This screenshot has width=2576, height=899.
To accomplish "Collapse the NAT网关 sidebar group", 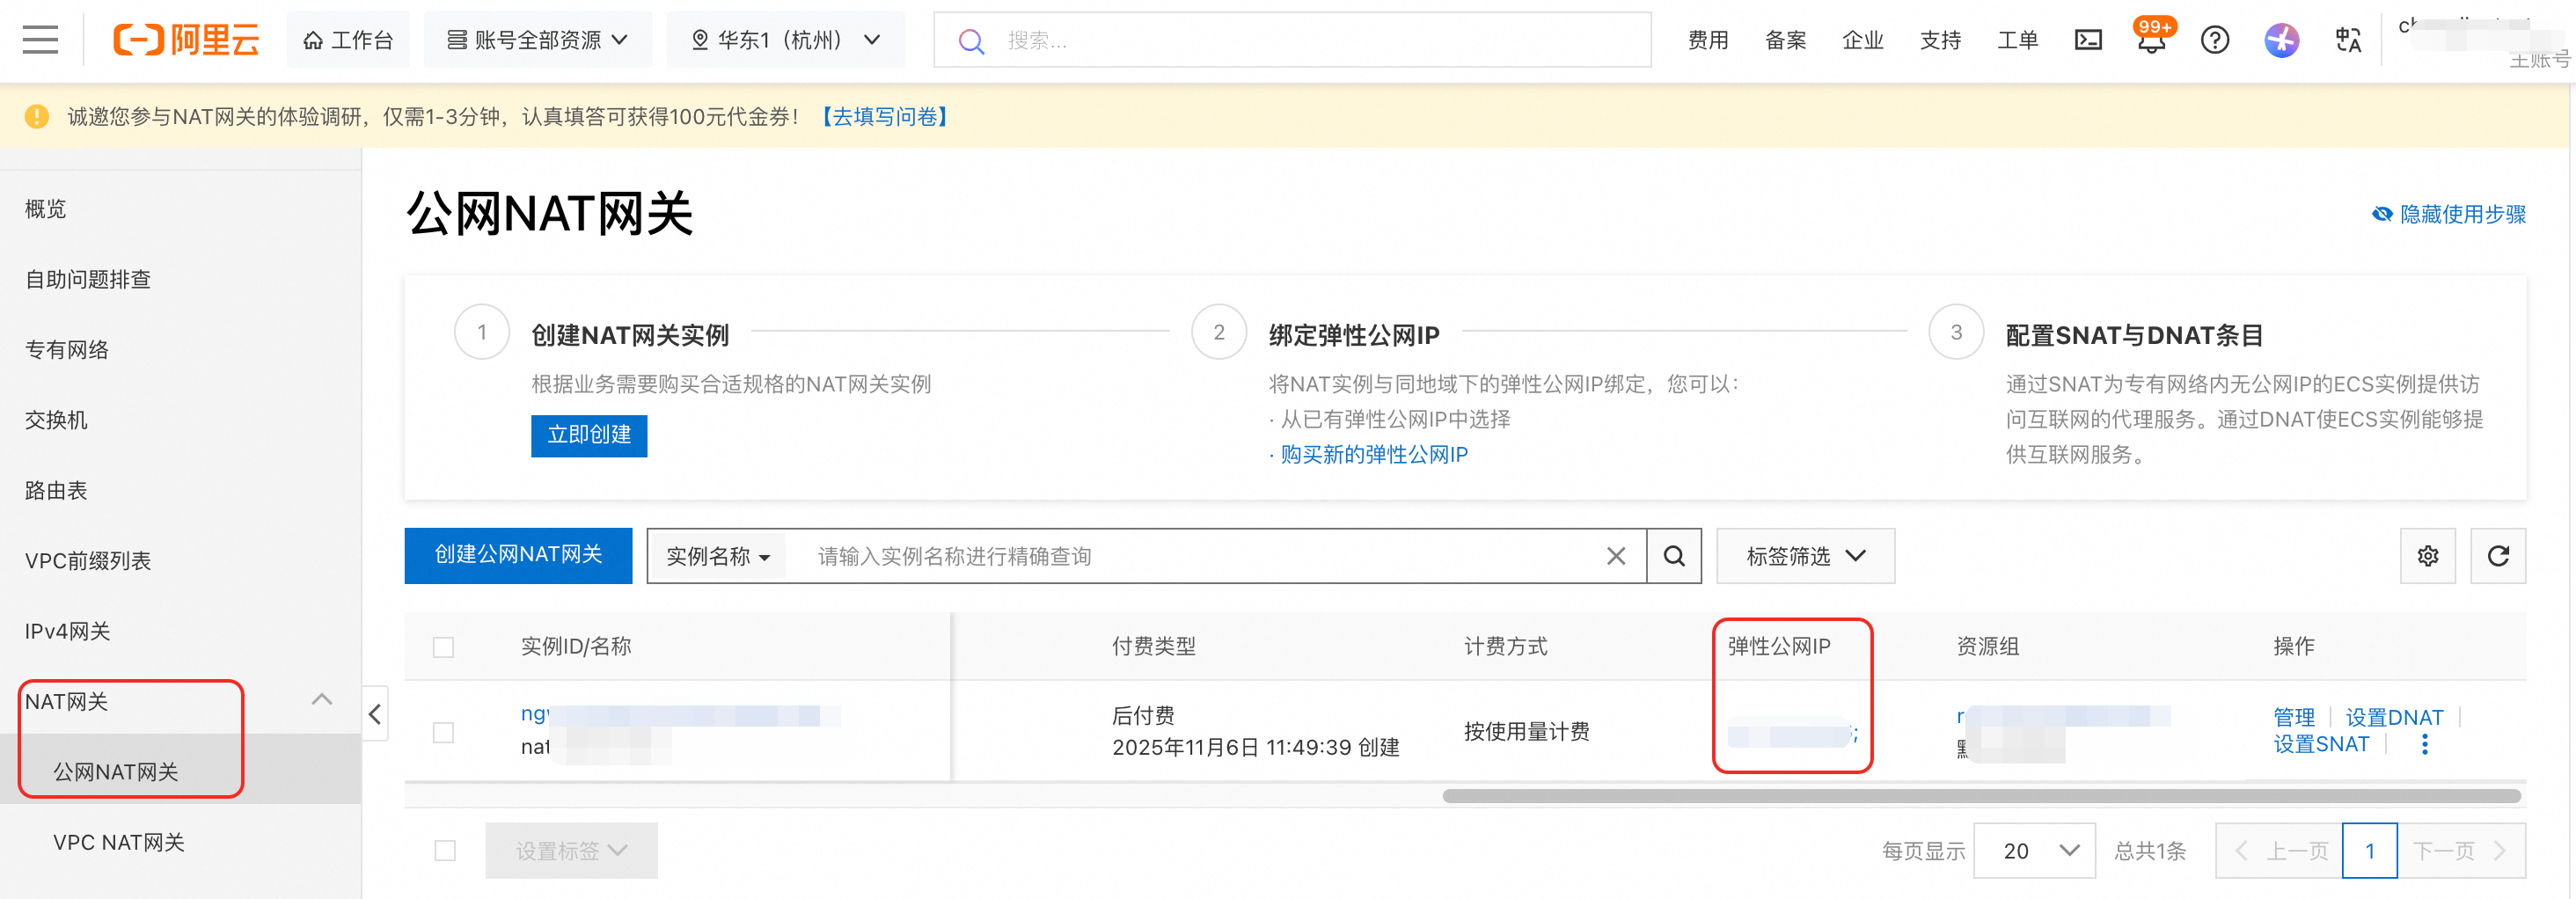I will tap(321, 700).
